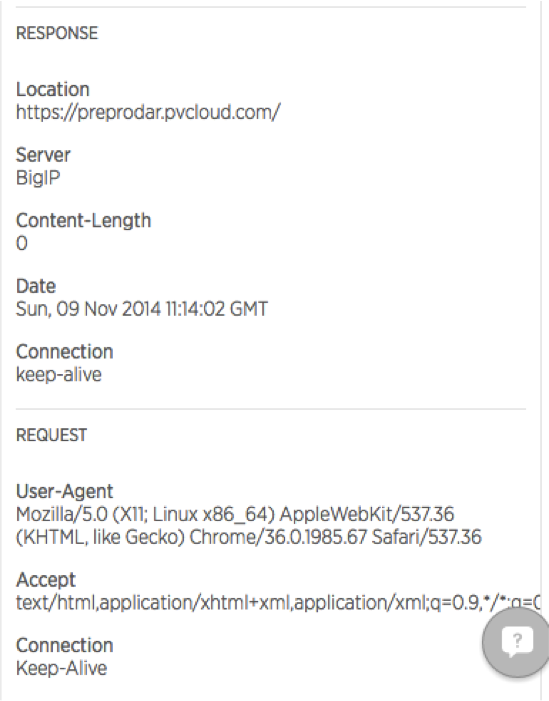The width and height of the screenshot is (549, 701).
Task: Select the text/html Accept header value
Action: tap(278, 603)
